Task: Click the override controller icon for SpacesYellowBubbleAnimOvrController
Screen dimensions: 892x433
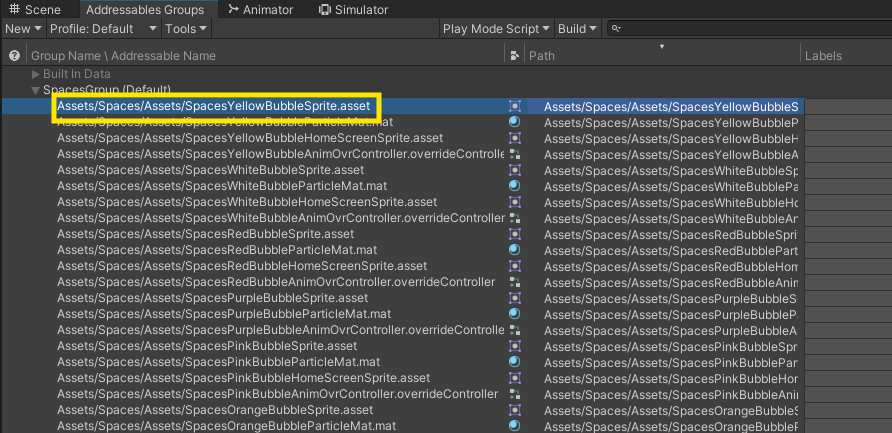Action: [x=515, y=154]
